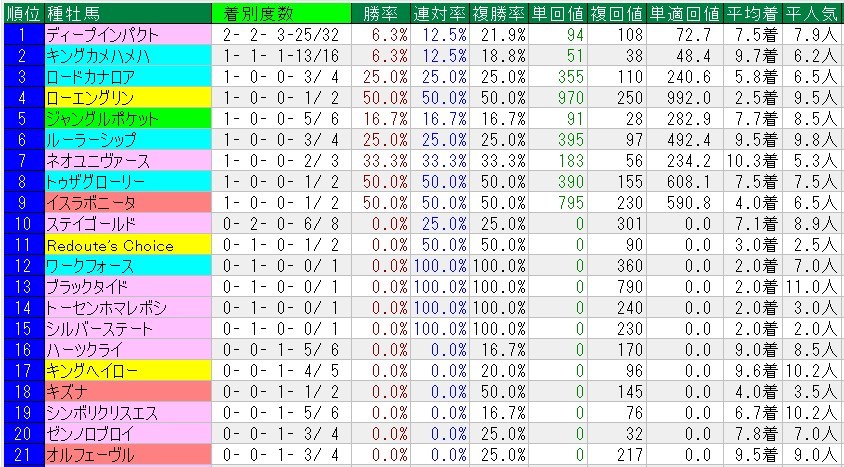Select sire シルバーステート
This screenshot has width=844, height=467.
tap(128, 329)
